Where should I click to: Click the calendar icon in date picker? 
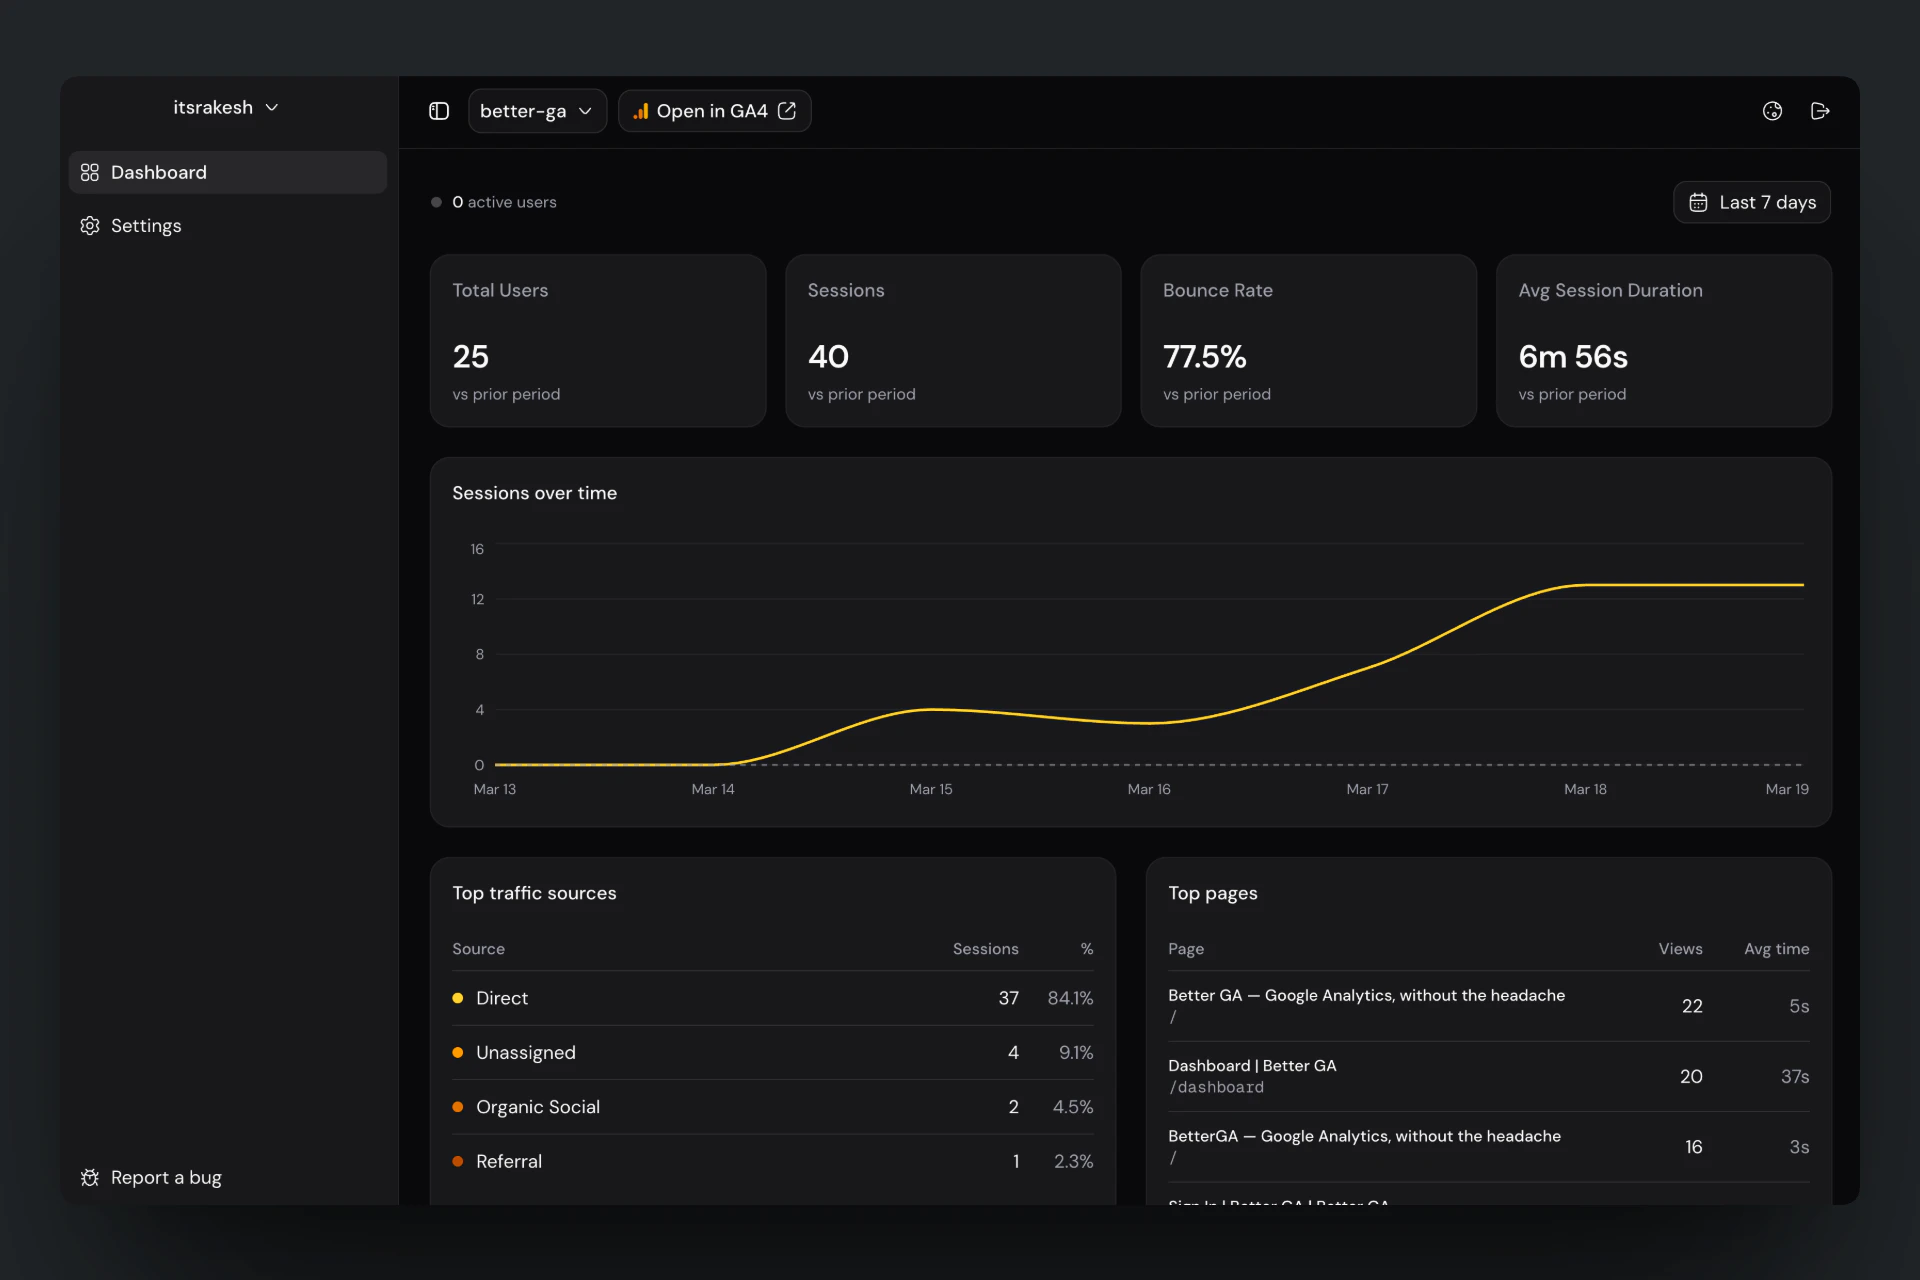pyautogui.click(x=1698, y=202)
